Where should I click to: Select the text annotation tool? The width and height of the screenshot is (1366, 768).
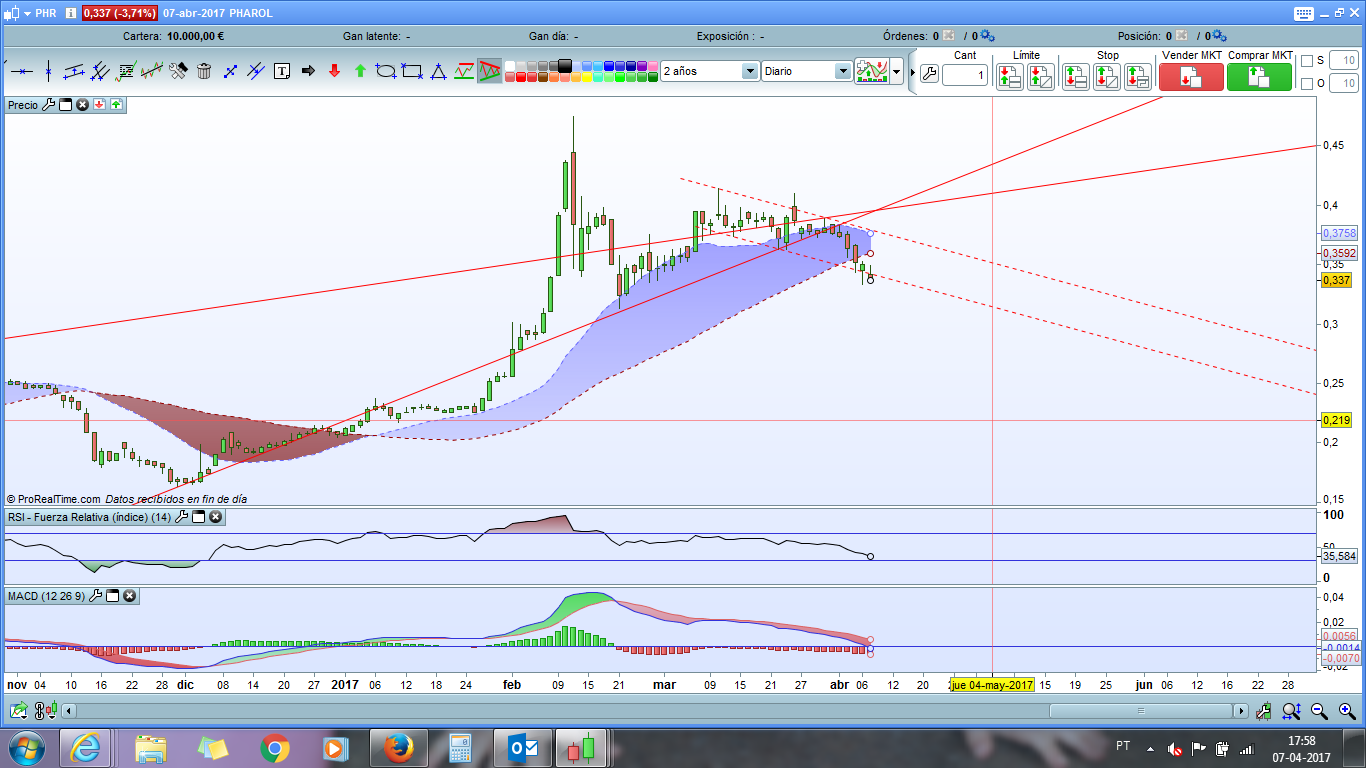click(282, 71)
